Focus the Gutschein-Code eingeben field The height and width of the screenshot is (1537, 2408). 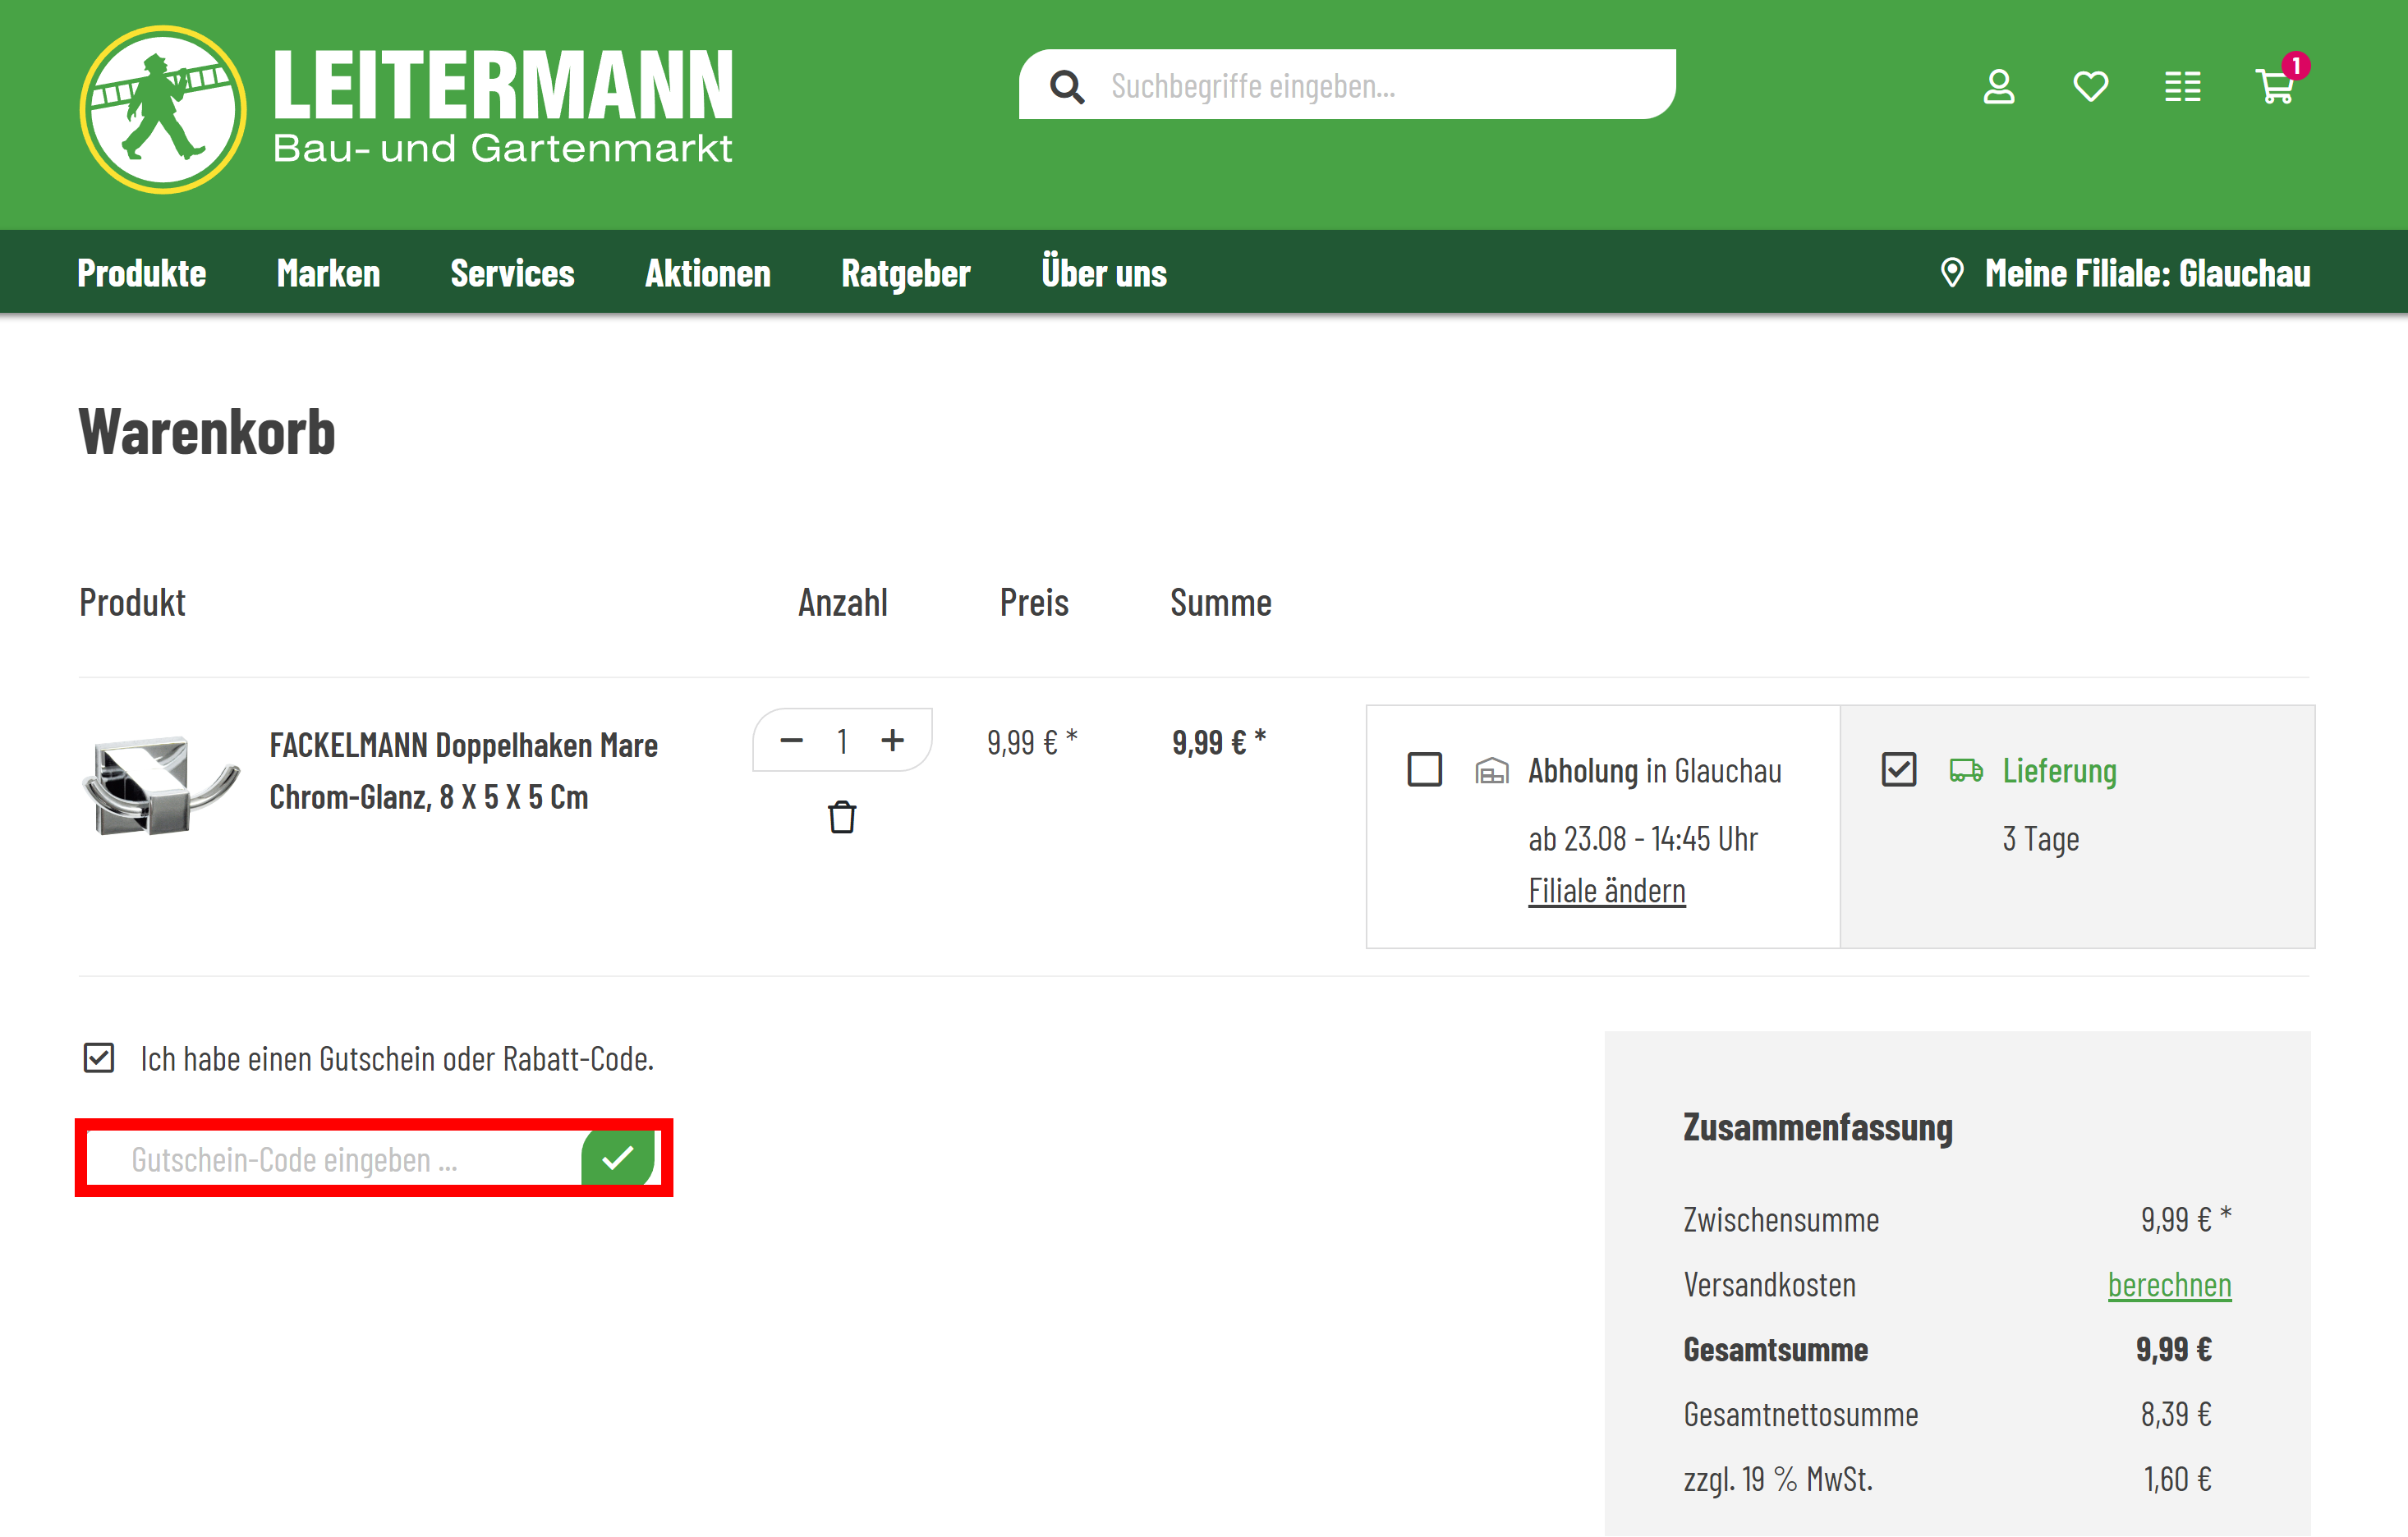pyautogui.click(x=335, y=1159)
